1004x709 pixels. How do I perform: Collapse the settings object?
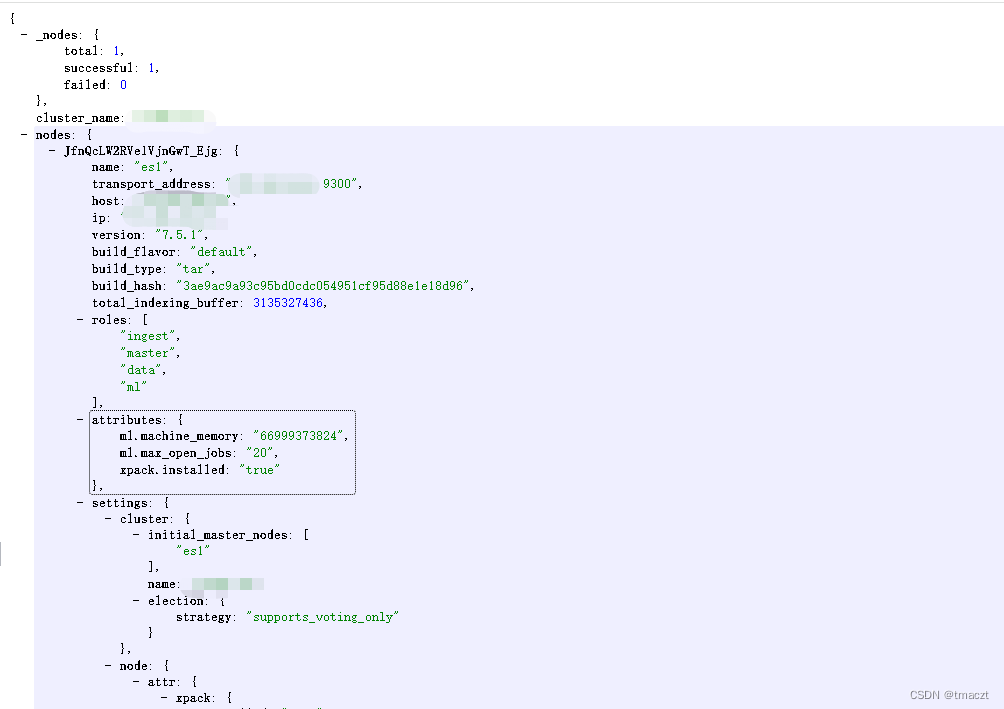pyautogui.click(x=80, y=503)
